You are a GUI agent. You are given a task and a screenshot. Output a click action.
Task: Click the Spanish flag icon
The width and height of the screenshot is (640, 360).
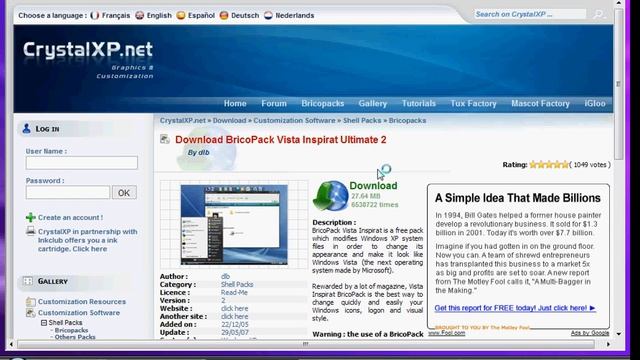pyautogui.click(x=181, y=16)
